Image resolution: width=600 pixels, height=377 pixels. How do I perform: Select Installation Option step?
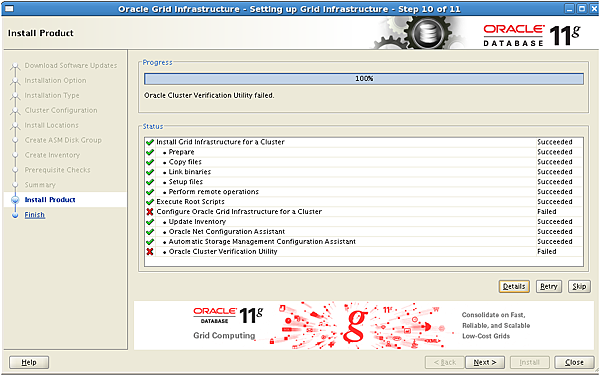tap(55, 80)
